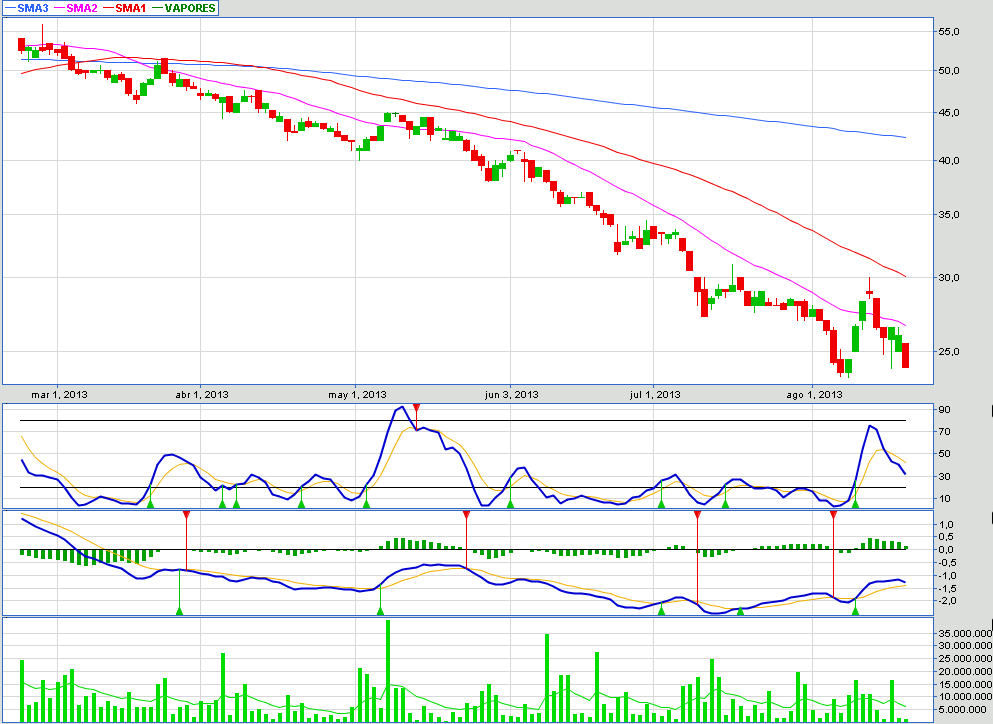This screenshot has height=724, width=993.
Task: Click the 'jun 3, 2013' date label
Action: 512,395
